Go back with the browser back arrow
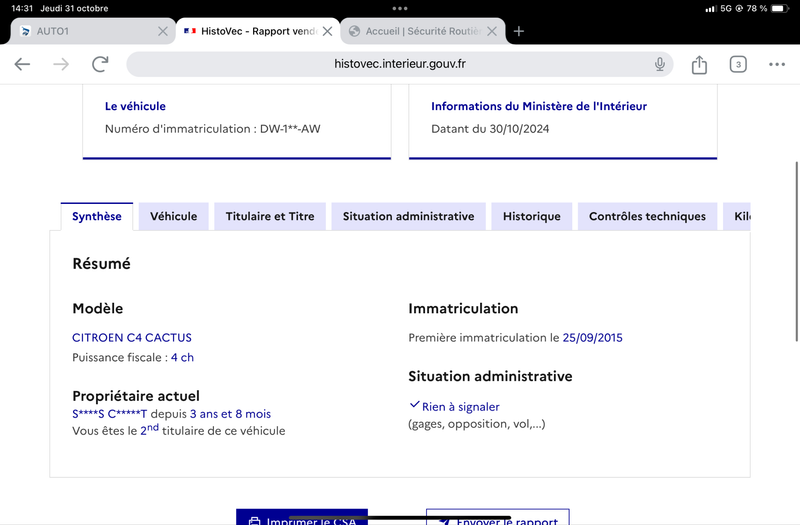 (x=22, y=64)
